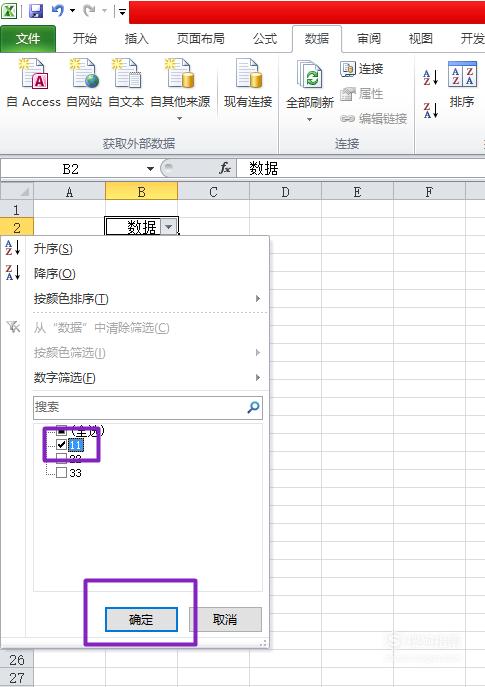The width and height of the screenshot is (485, 687).
Task: Switch to the 视图 ribbon tab
Action: pyautogui.click(x=420, y=39)
